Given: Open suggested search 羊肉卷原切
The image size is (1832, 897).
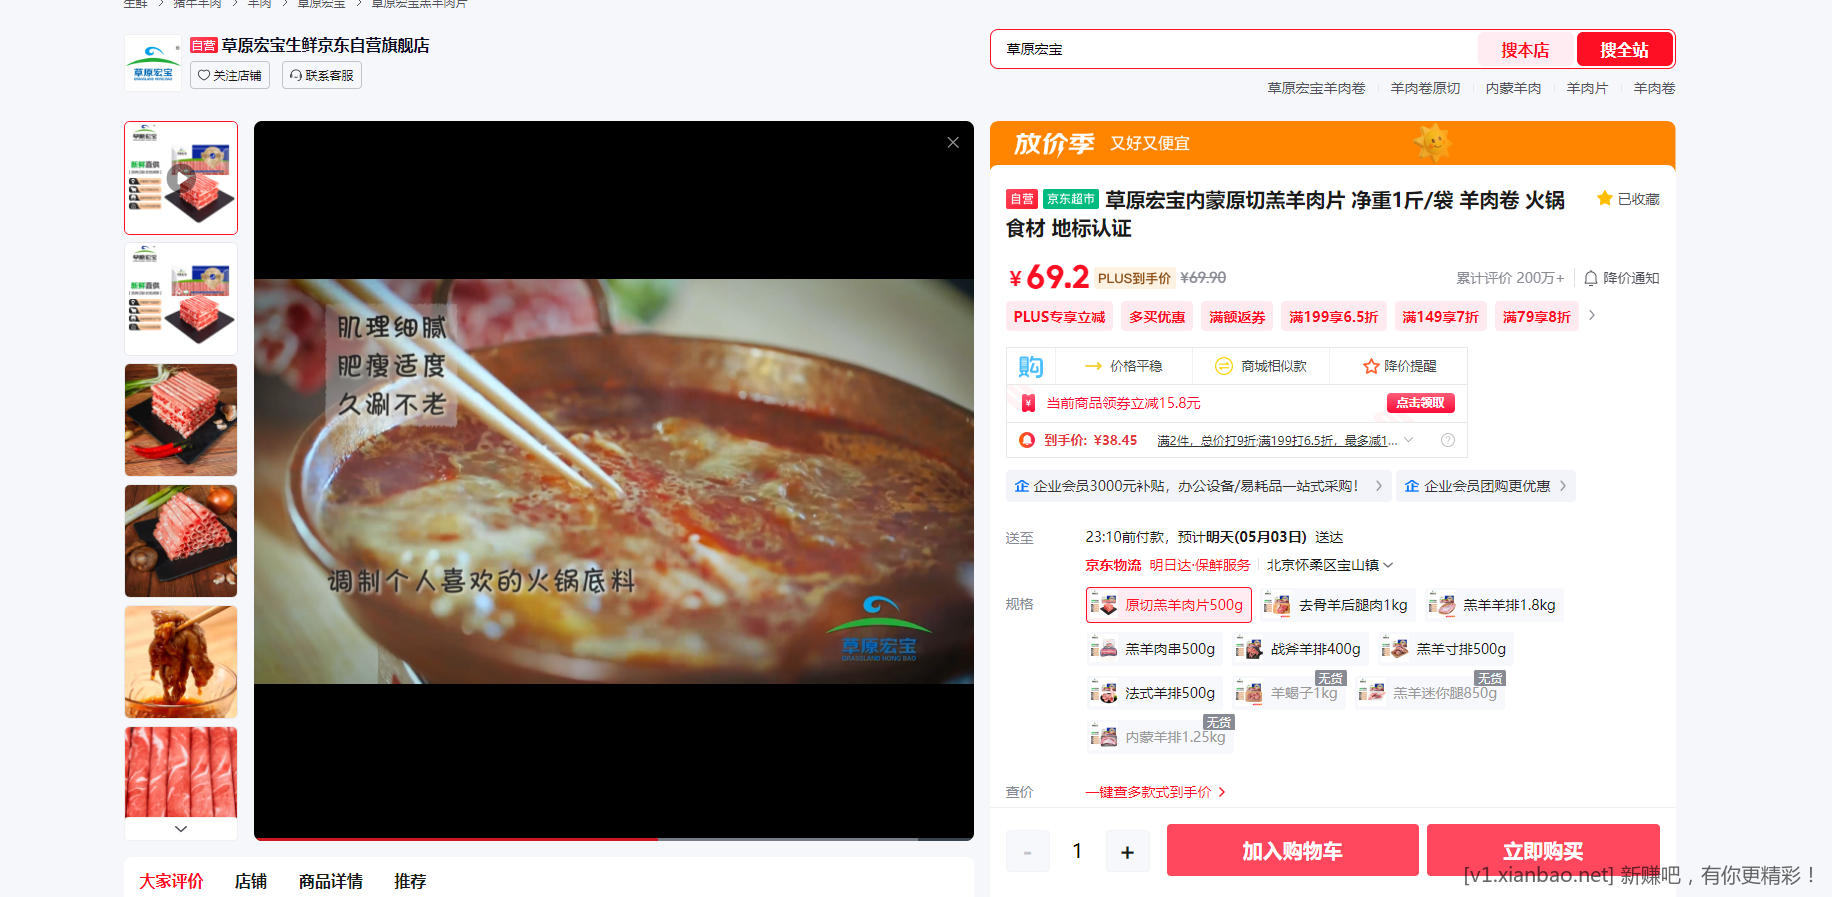Looking at the screenshot, I should [1425, 88].
